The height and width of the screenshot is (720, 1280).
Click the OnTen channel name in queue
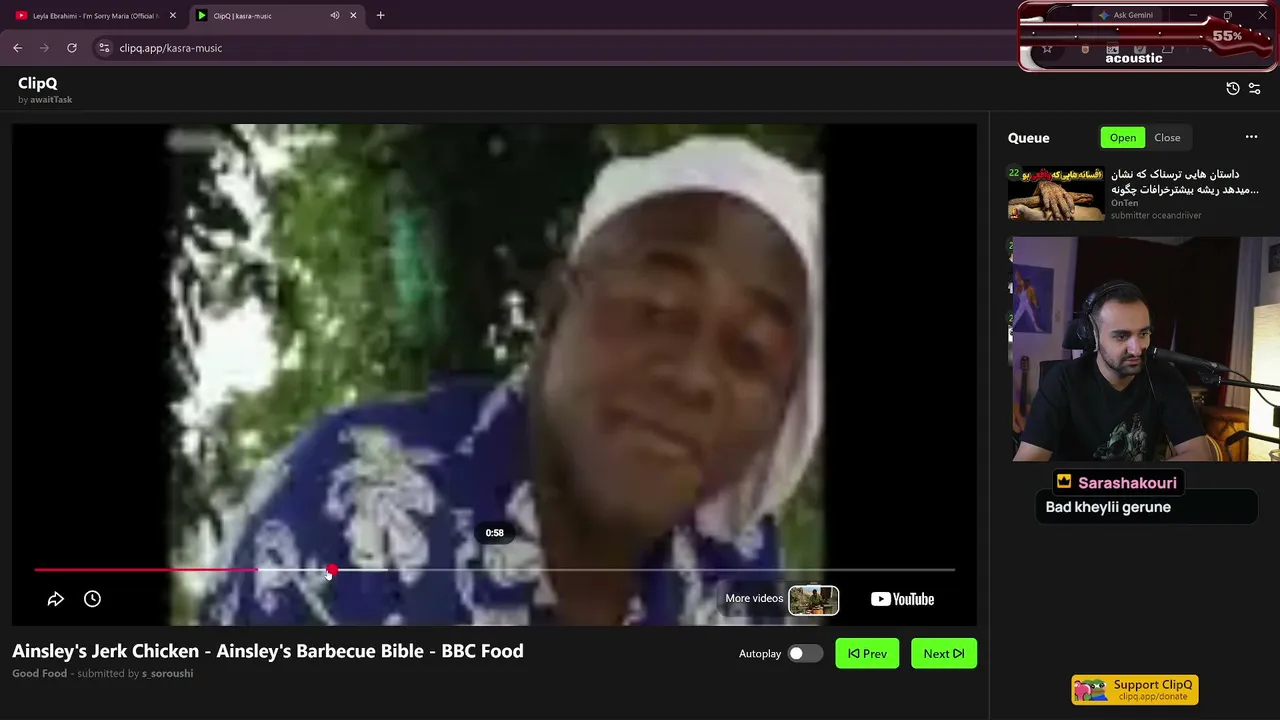1124,203
